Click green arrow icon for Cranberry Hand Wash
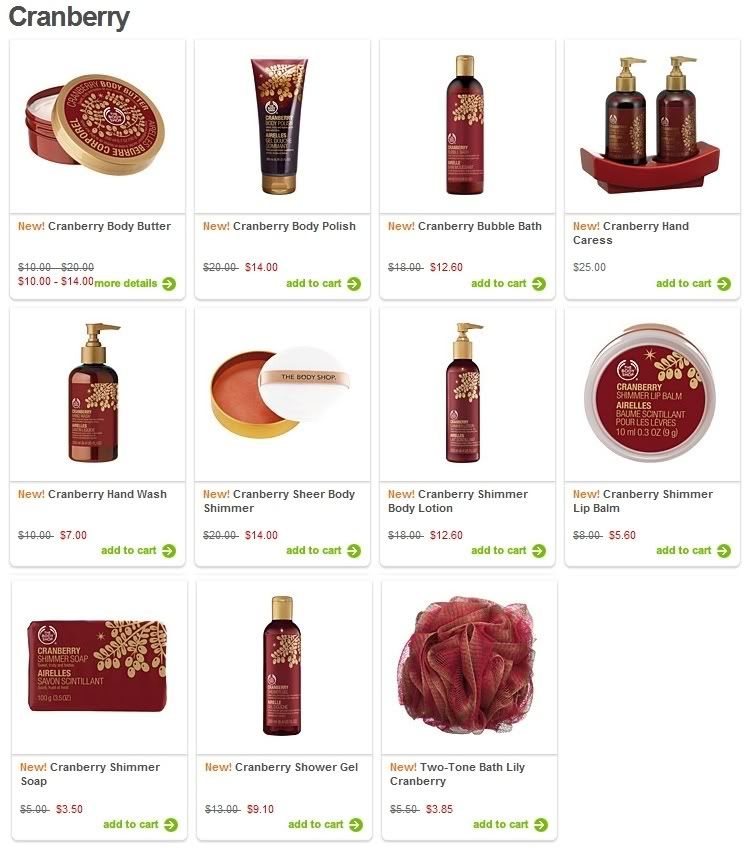The width and height of the screenshot is (753, 854). pyautogui.click(x=169, y=551)
